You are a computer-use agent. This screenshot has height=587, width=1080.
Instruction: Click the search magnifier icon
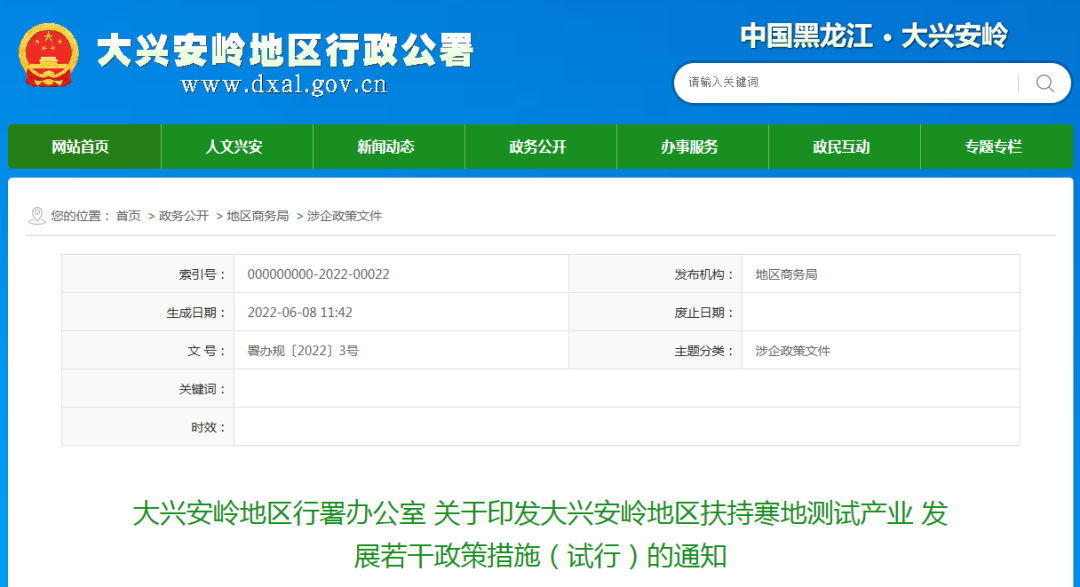point(1045,84)
